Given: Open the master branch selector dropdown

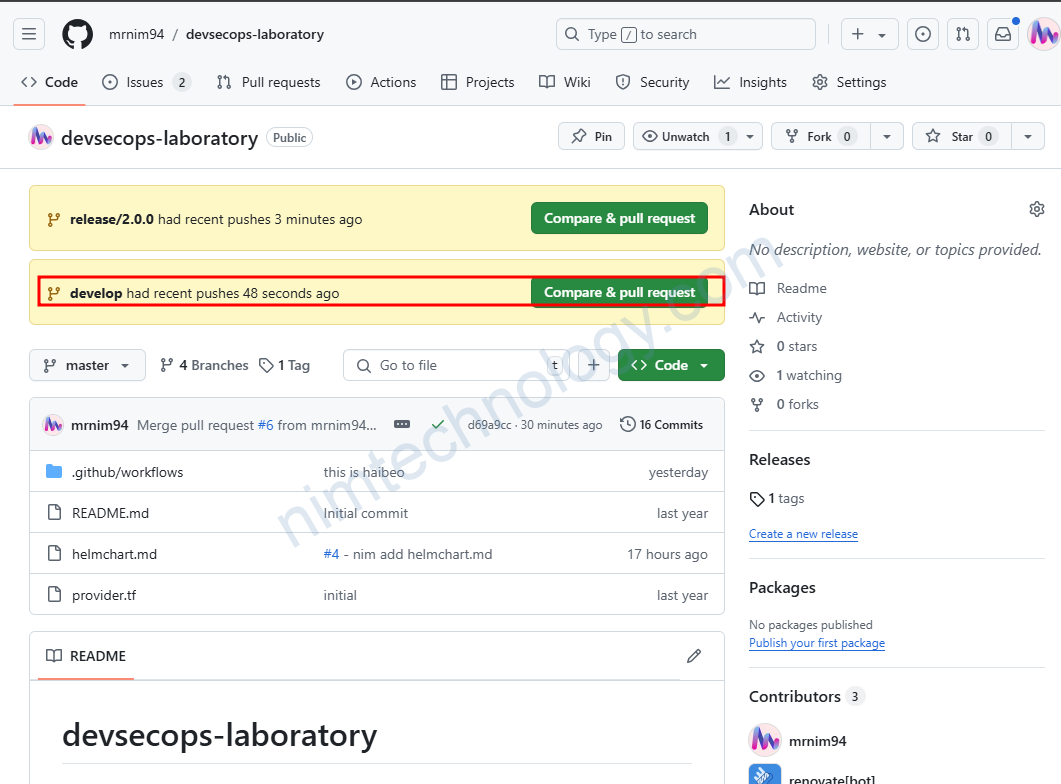Looking at the screenshot, I should 87,365.
